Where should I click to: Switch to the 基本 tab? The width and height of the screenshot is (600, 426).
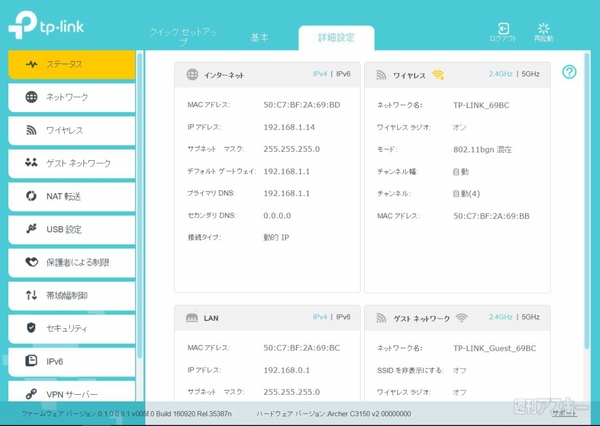coord(259,38)
